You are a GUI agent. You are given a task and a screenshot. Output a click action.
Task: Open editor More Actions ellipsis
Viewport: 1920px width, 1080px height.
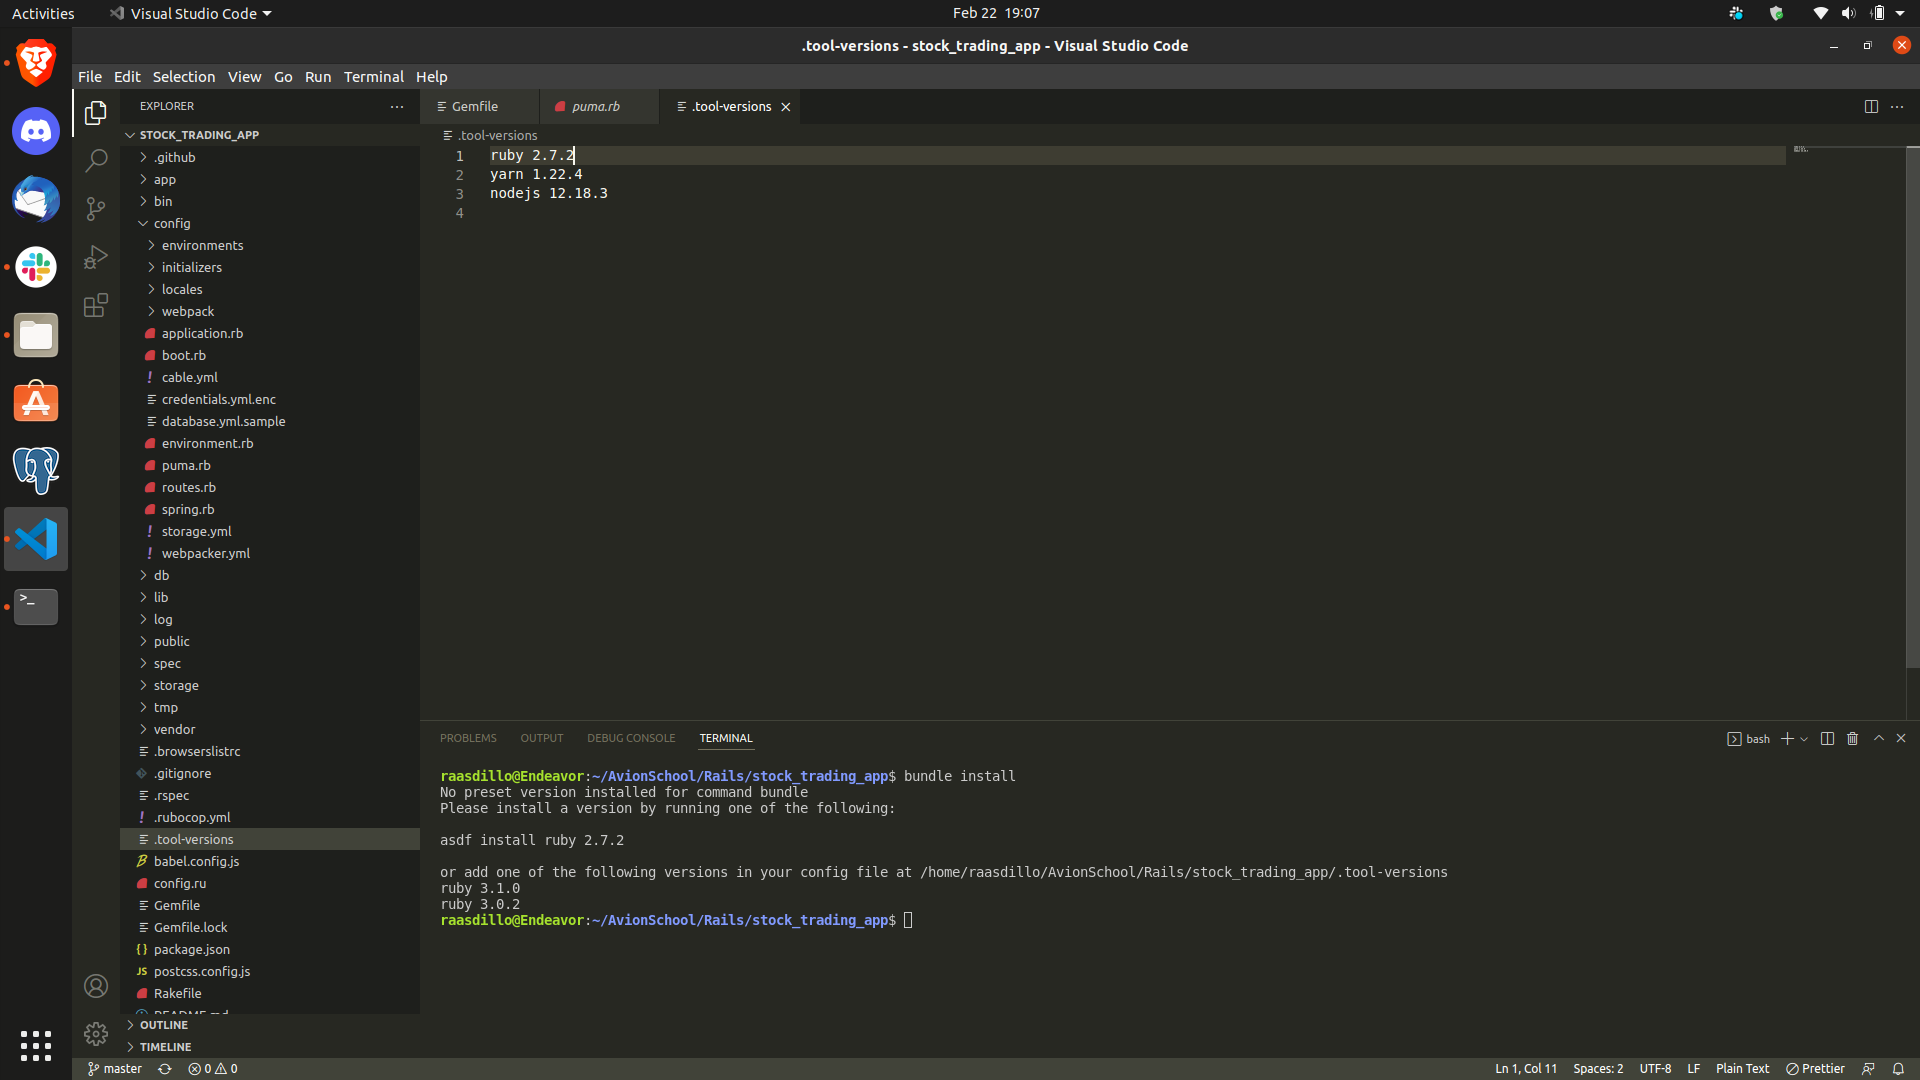pyautogui.click(x=1897, y=107)
